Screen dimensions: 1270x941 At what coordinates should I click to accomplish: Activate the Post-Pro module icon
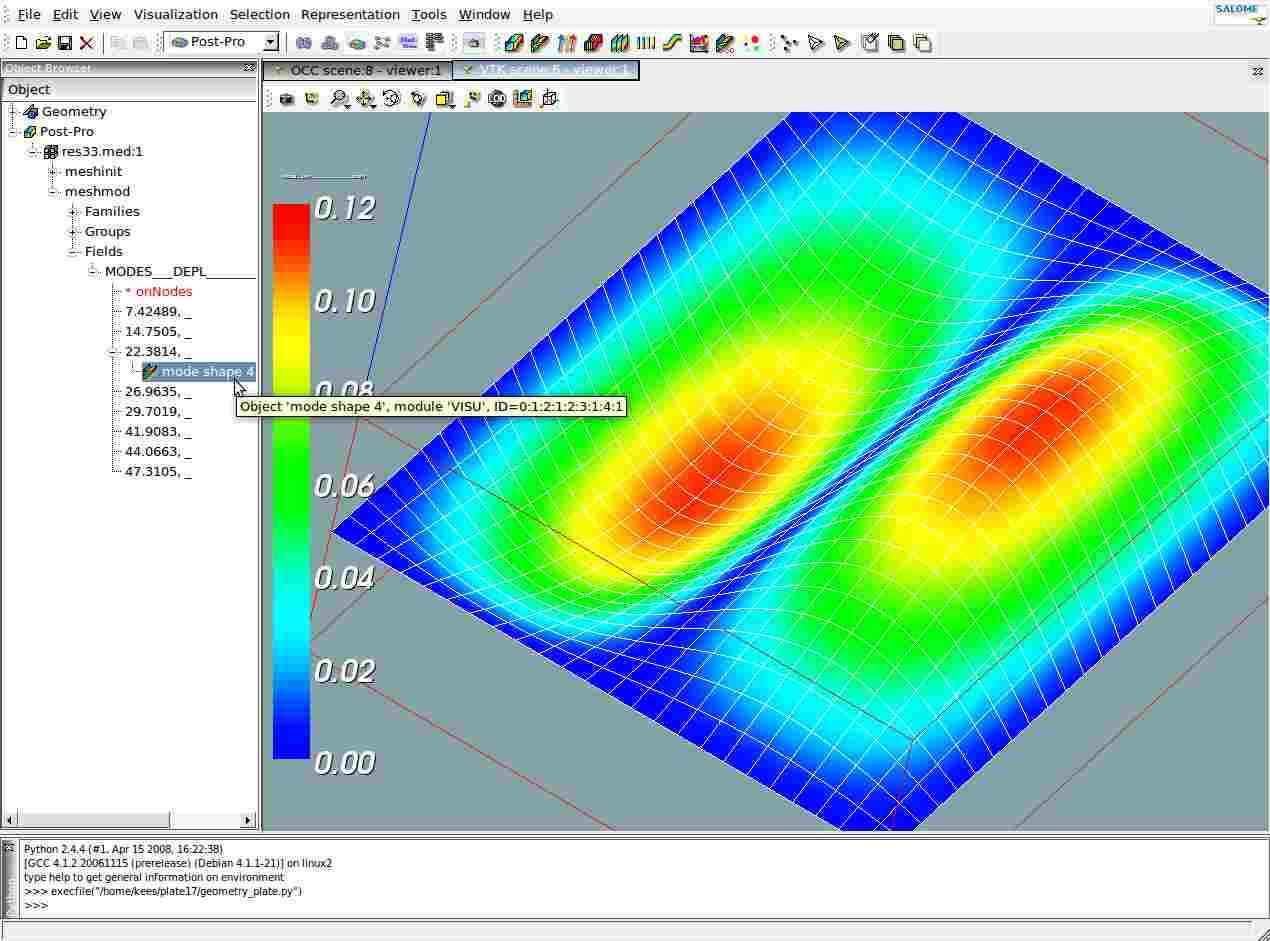pyautogui.click(x=356, y=43)
